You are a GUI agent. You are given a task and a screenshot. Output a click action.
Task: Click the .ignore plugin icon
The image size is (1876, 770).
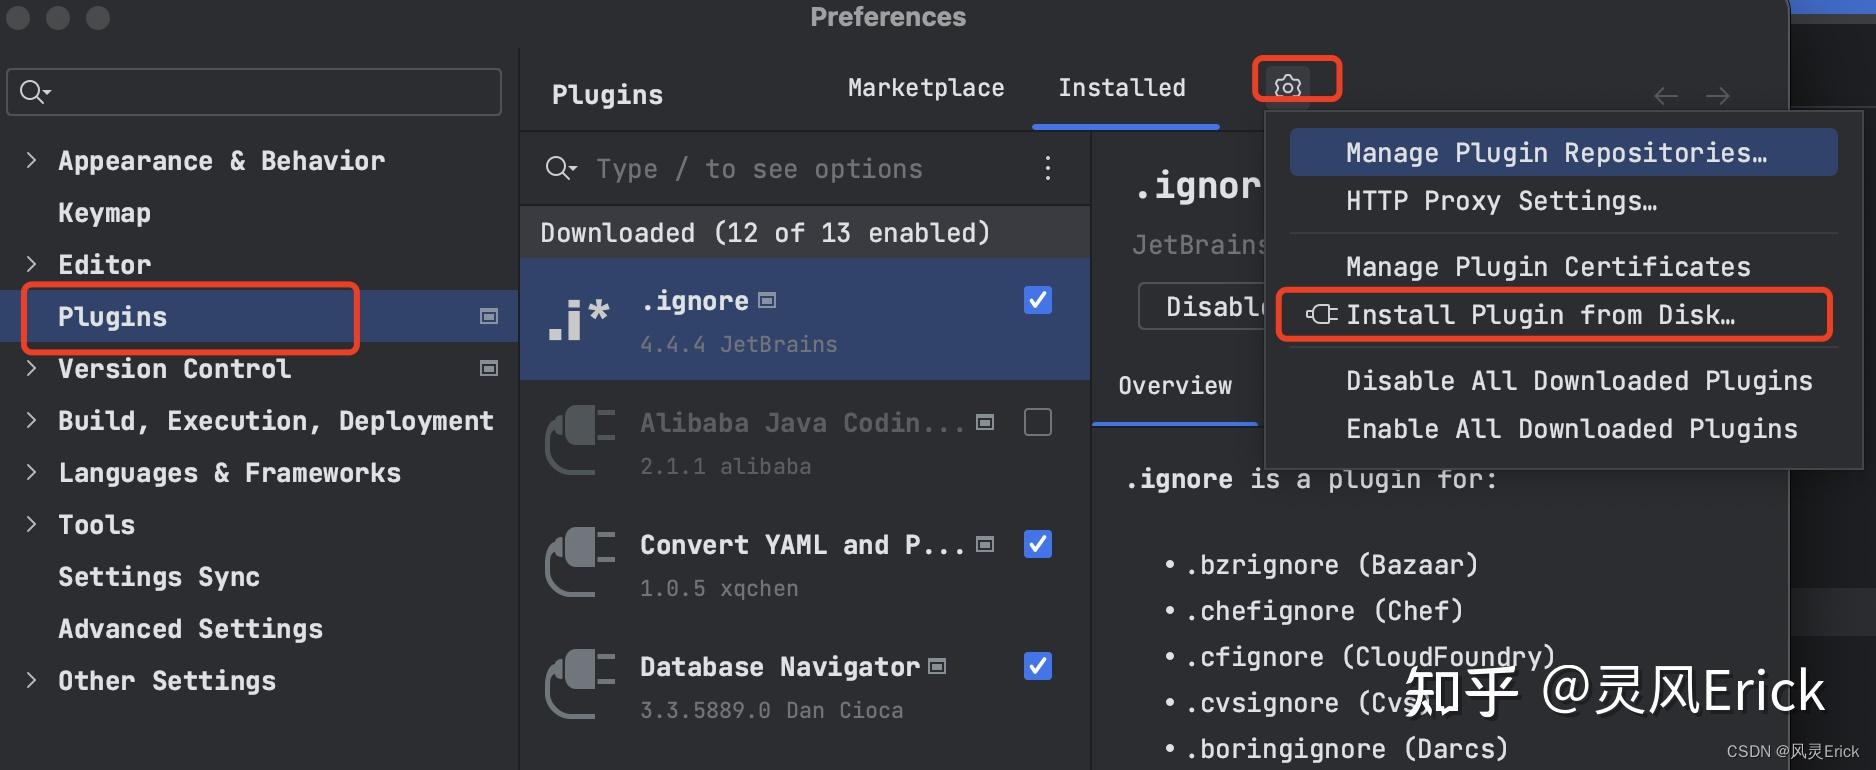576,318
